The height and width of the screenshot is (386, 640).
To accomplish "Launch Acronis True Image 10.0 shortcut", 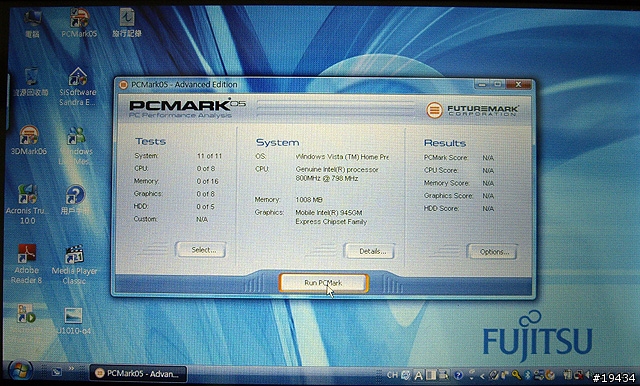I will (28, 204).
